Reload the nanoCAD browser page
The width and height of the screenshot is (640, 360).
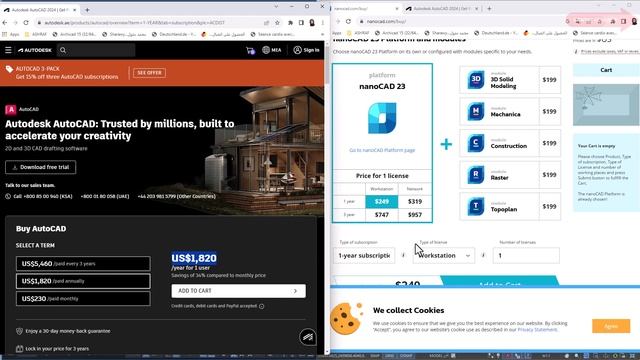(348, 21)
